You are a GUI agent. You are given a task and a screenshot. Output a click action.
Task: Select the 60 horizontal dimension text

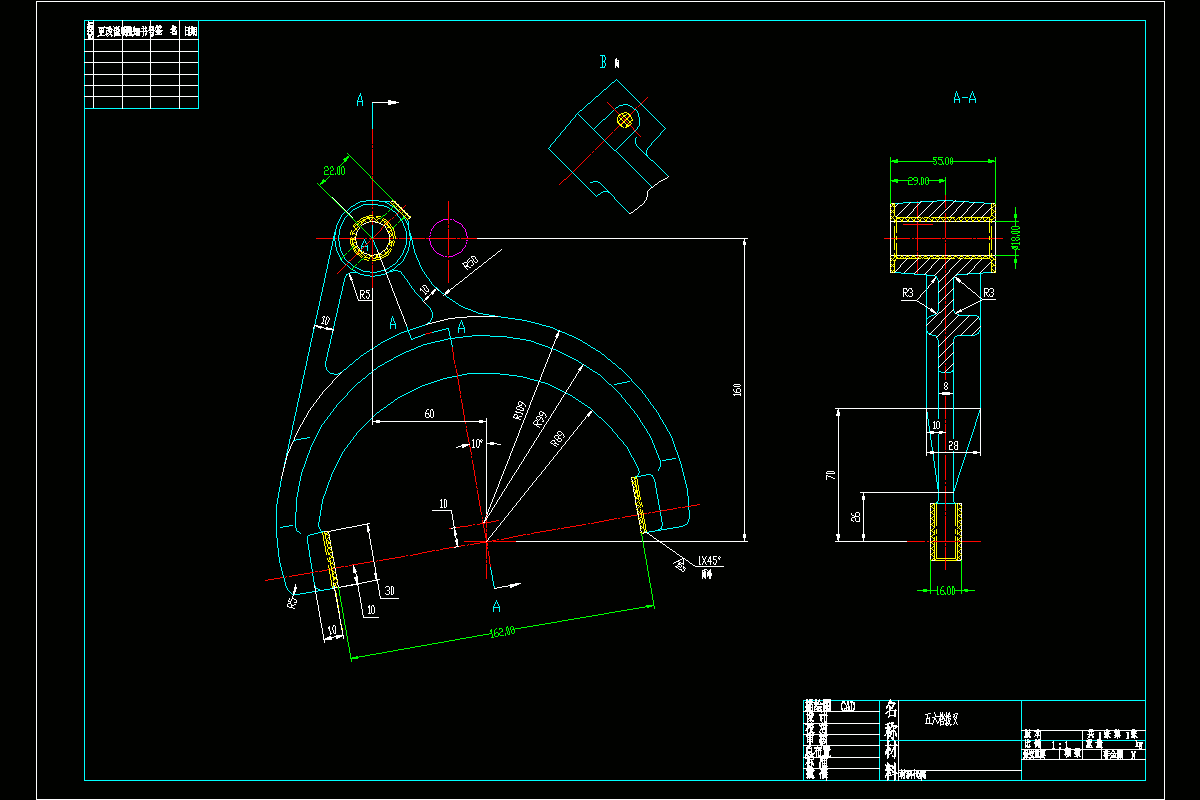(x=430, y=412)
